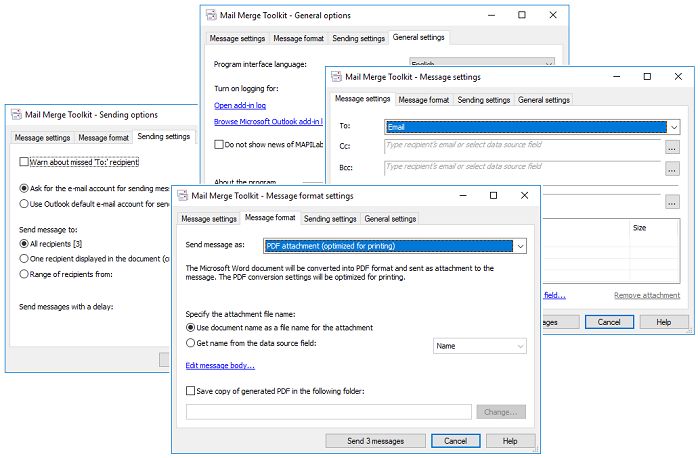Maximize the General options window
The image size is (700, 458).
[x=521, y=15]
